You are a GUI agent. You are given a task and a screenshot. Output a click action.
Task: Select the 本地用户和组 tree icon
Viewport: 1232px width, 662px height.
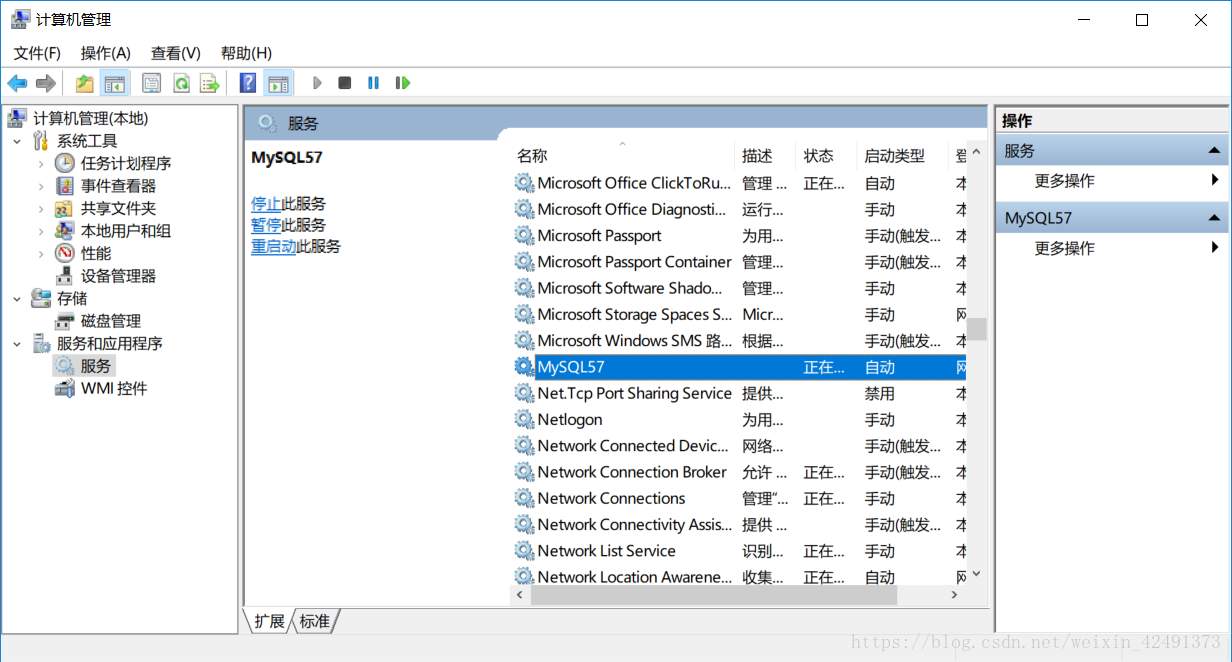pyautogui.click(x=64, y=231)
